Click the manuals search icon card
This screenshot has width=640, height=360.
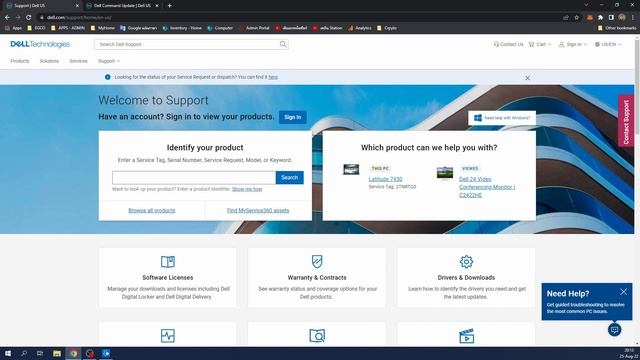pyautogui.click(x=317, y=336)
